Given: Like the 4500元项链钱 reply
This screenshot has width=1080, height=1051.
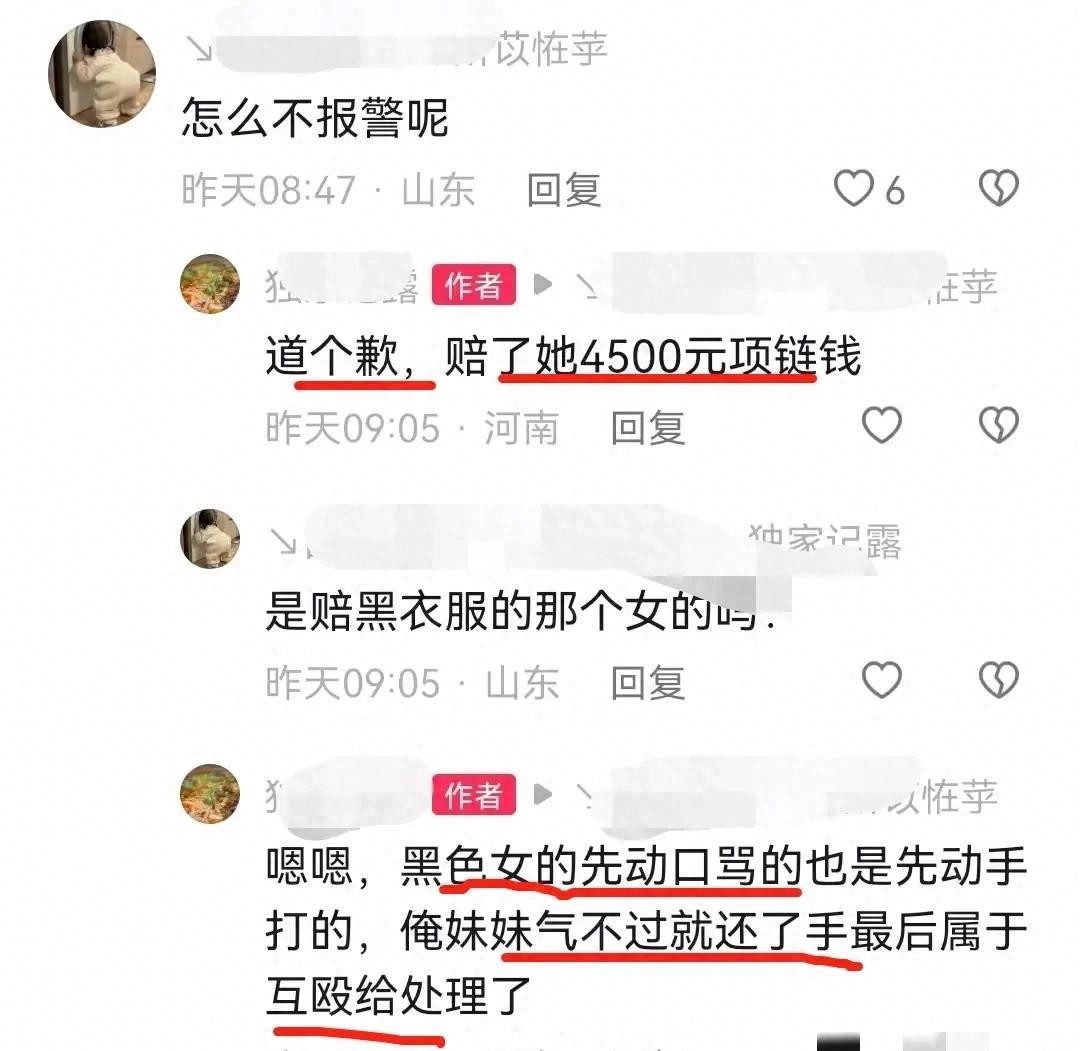Looking at the screenshot, I should (882, 425).
